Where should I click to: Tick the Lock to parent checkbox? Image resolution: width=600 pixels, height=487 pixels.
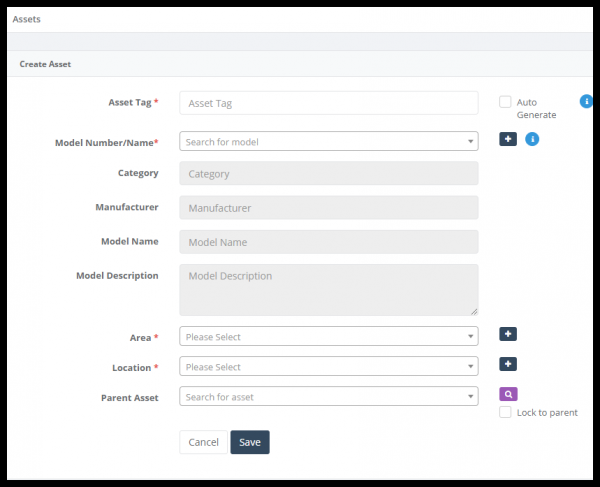[x=505, y=412]
